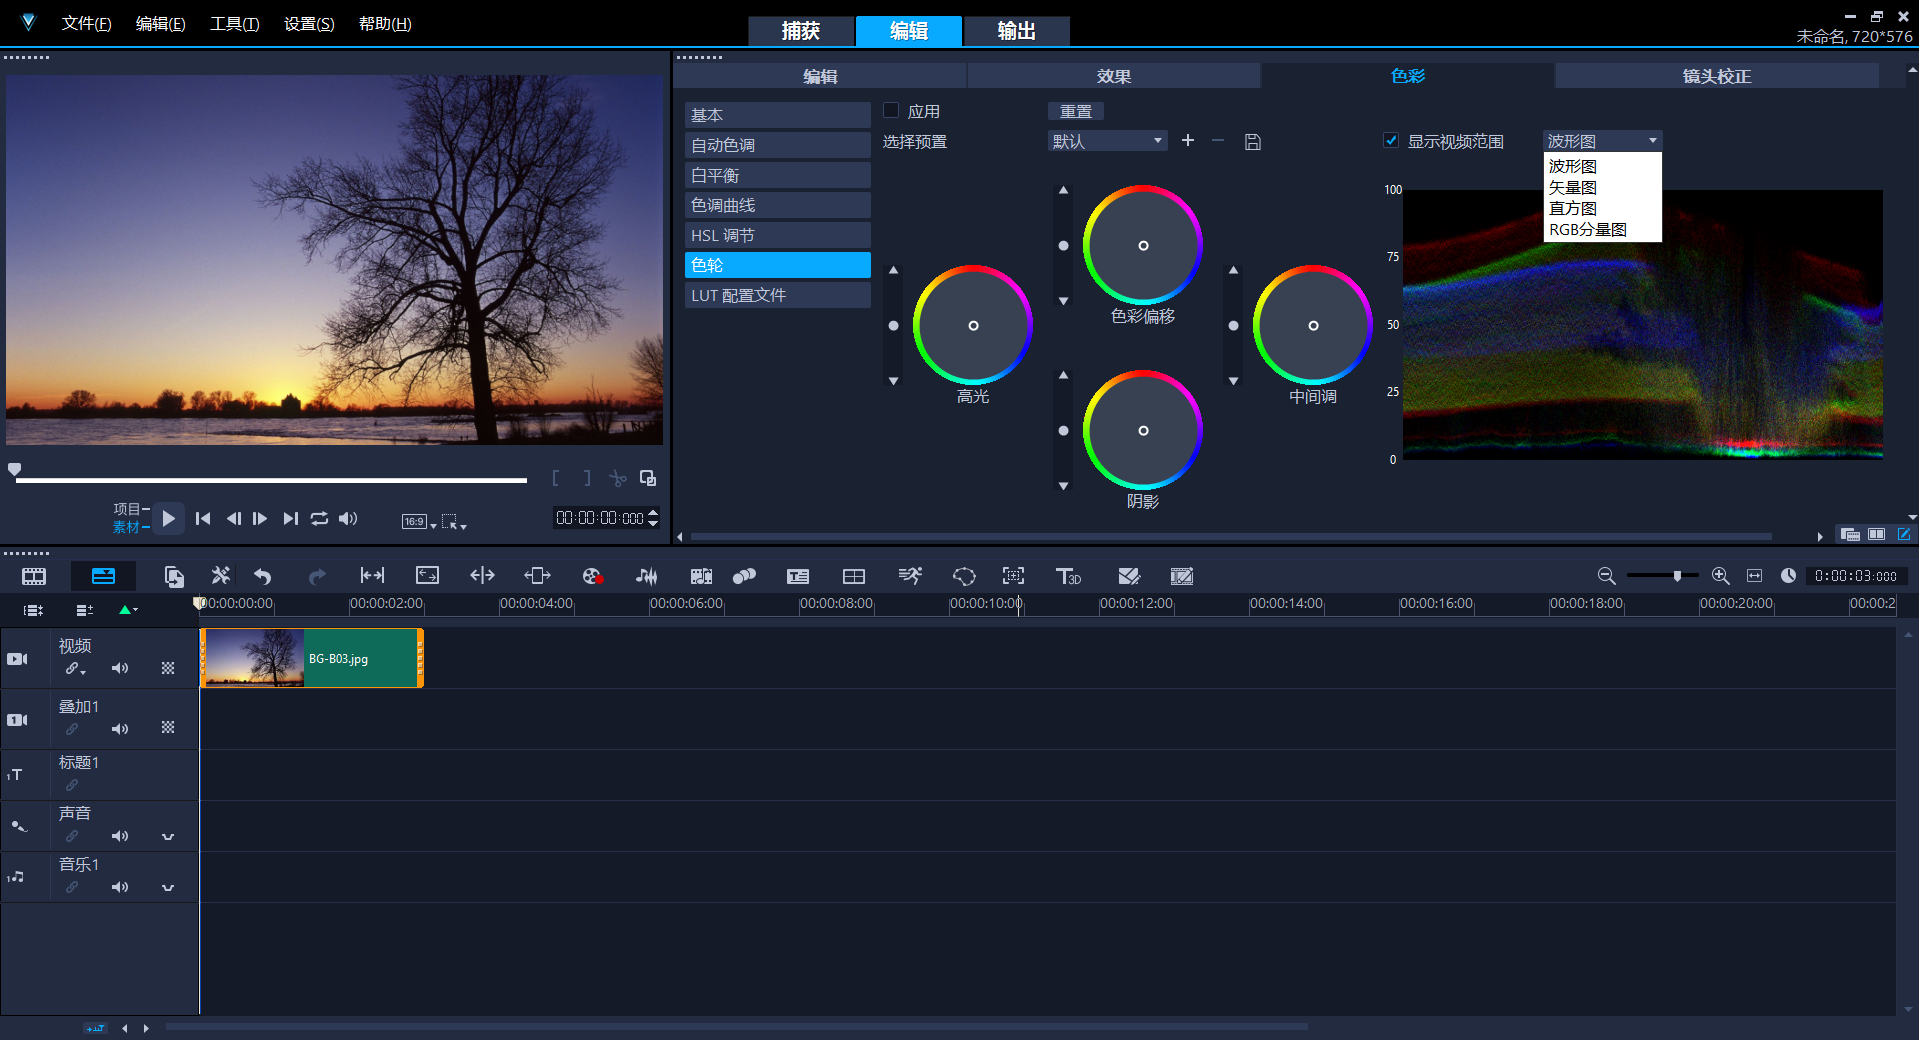Image resolution: width=1919 pixels, height=1040 pixels.
Task: Toggle repeat playback loop button
Action: point(319,518)
